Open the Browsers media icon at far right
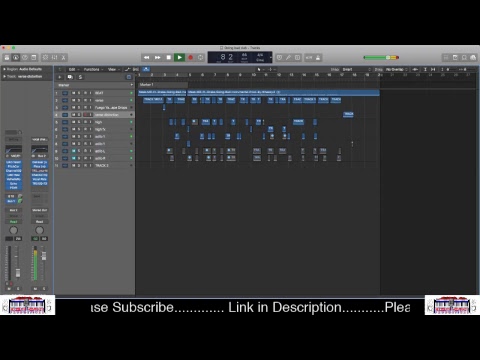The height and width of the screenshot is (360, 480). coord(473,58)
